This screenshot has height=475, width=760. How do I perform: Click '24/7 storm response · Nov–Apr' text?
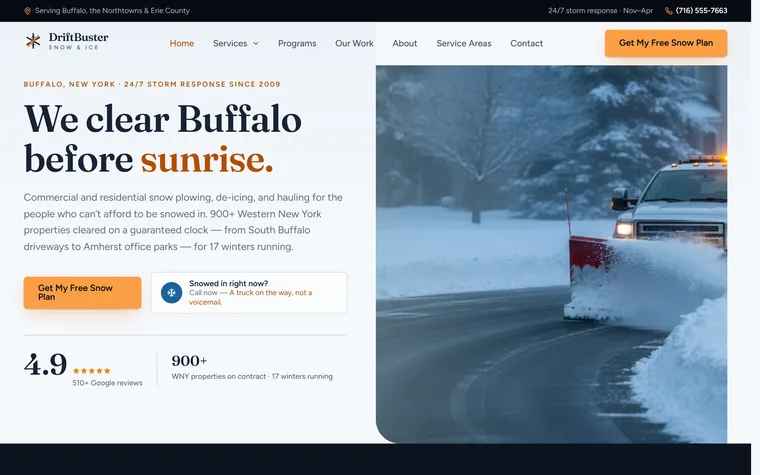click(x=601, y=11)
